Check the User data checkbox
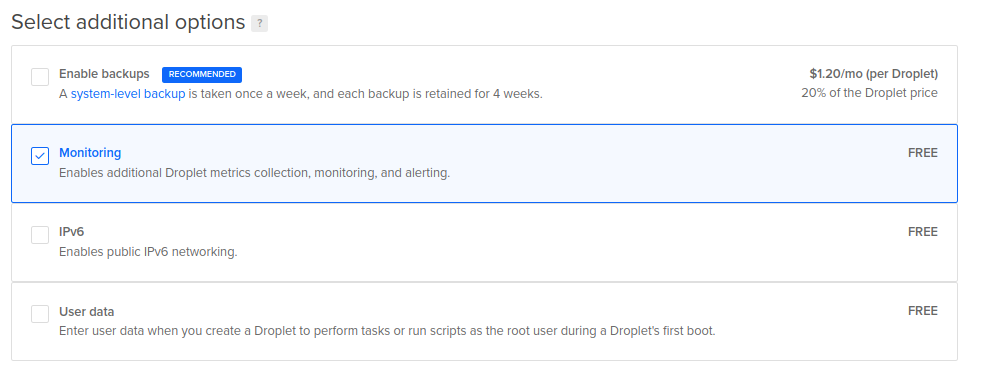Image resolution: width=983 pixels, height=383 pixels. 40,314
